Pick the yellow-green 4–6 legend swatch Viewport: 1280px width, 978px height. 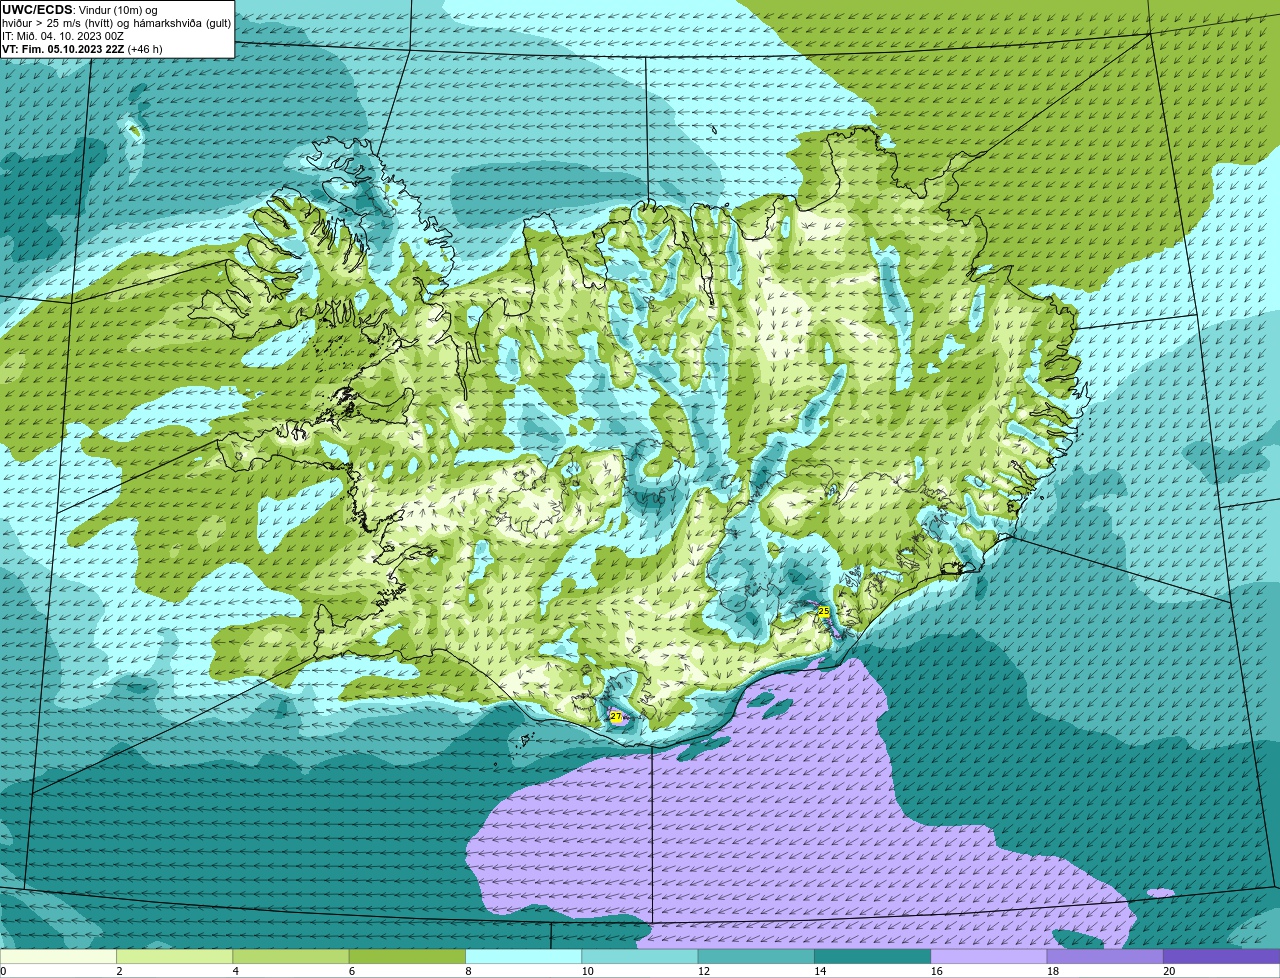[291, 956]
